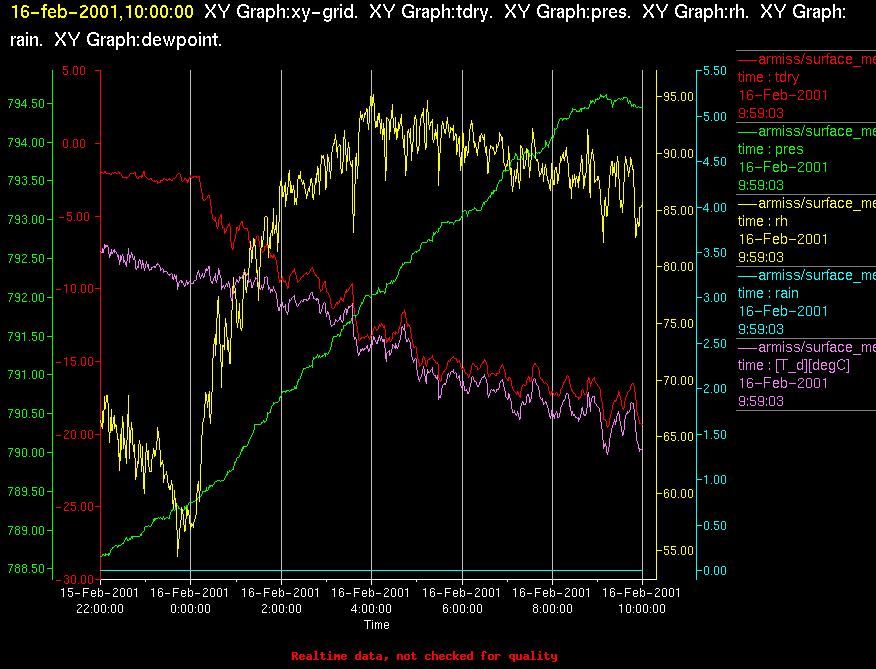Select the cyan "armiss/surface_me" legend entry
The image size is (876, 669).
[x=807, y=275]
